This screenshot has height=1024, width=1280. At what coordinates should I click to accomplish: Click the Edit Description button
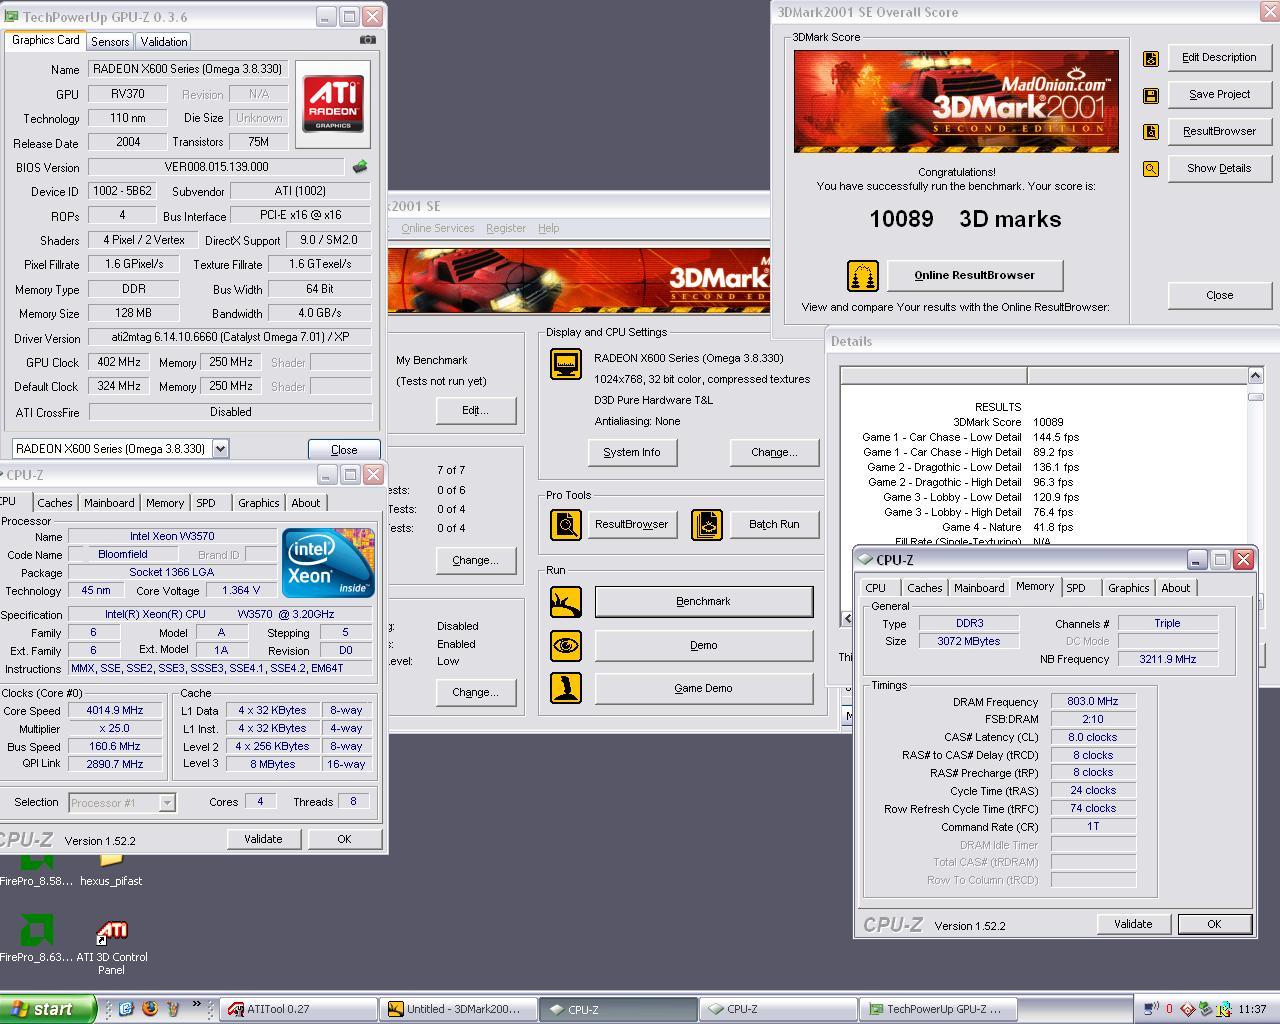point(1219,58)
